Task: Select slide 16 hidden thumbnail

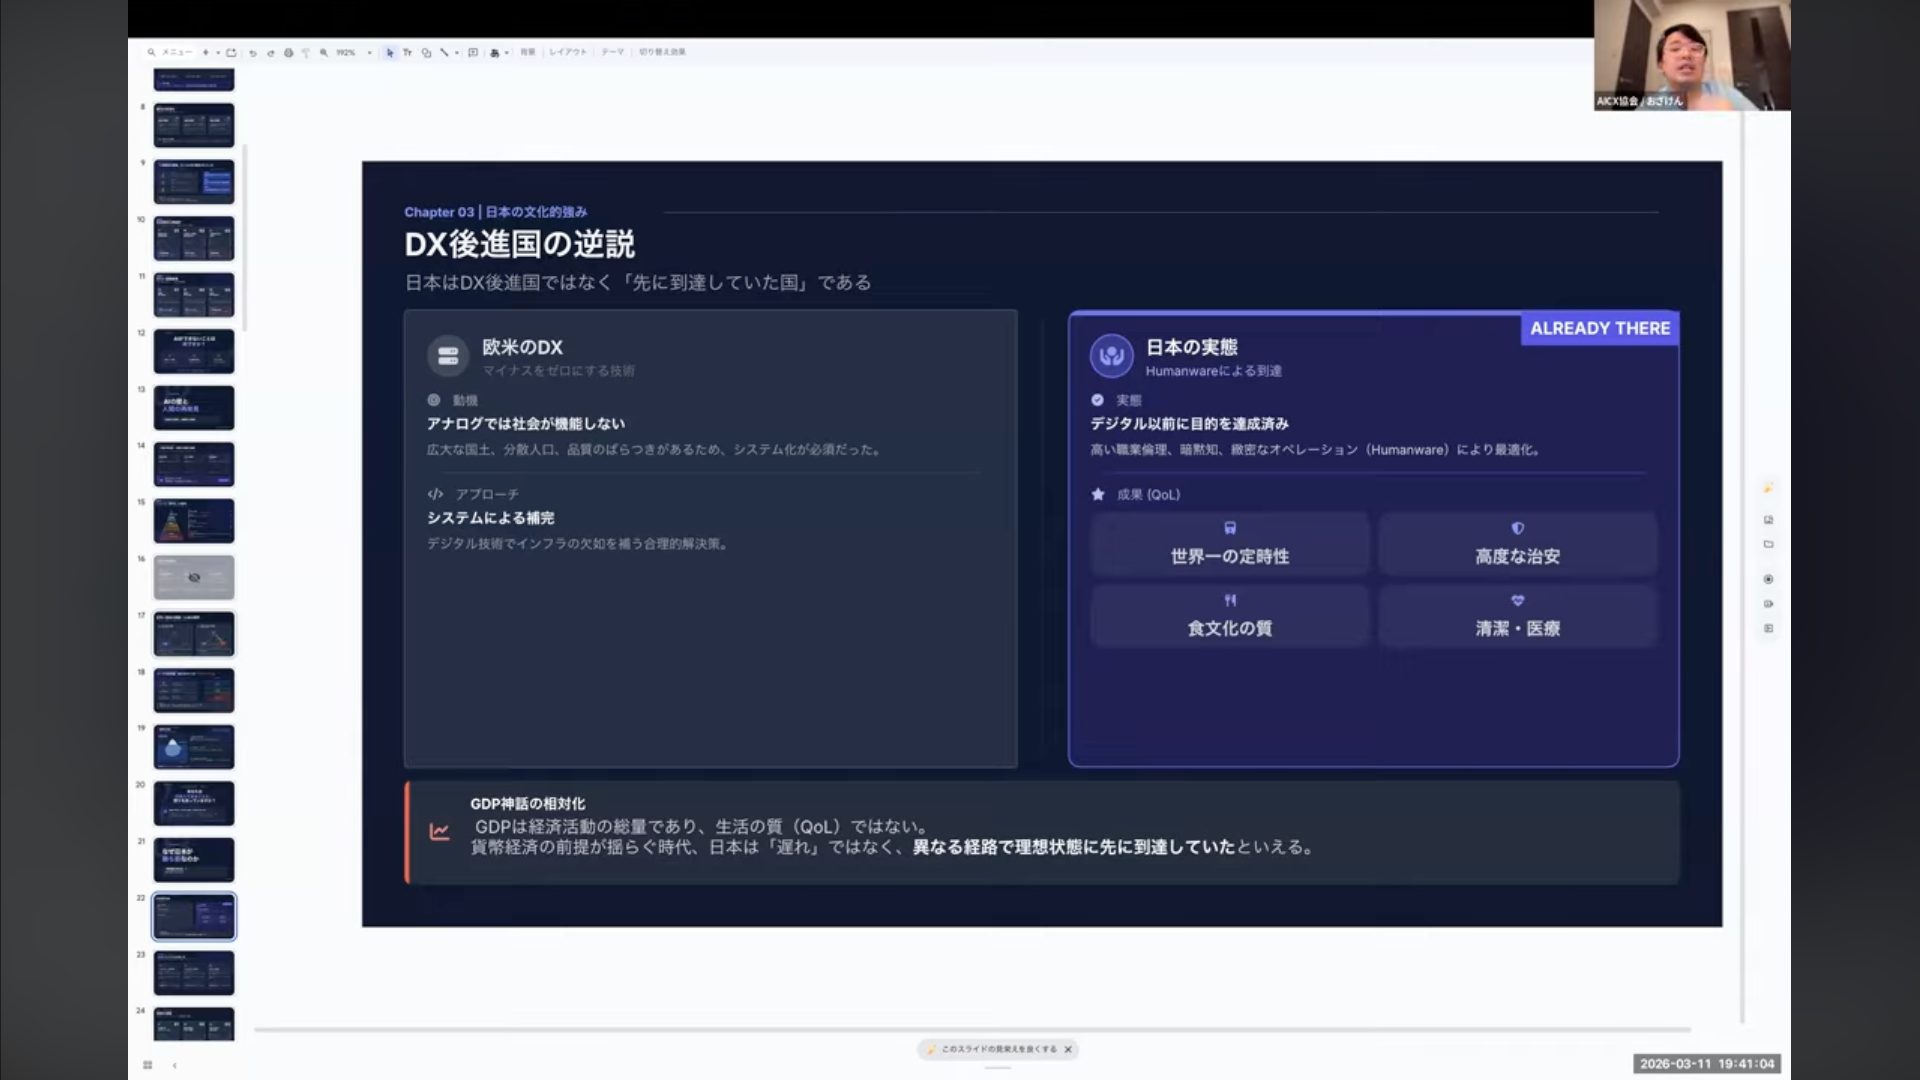Action: pos(194,577)
